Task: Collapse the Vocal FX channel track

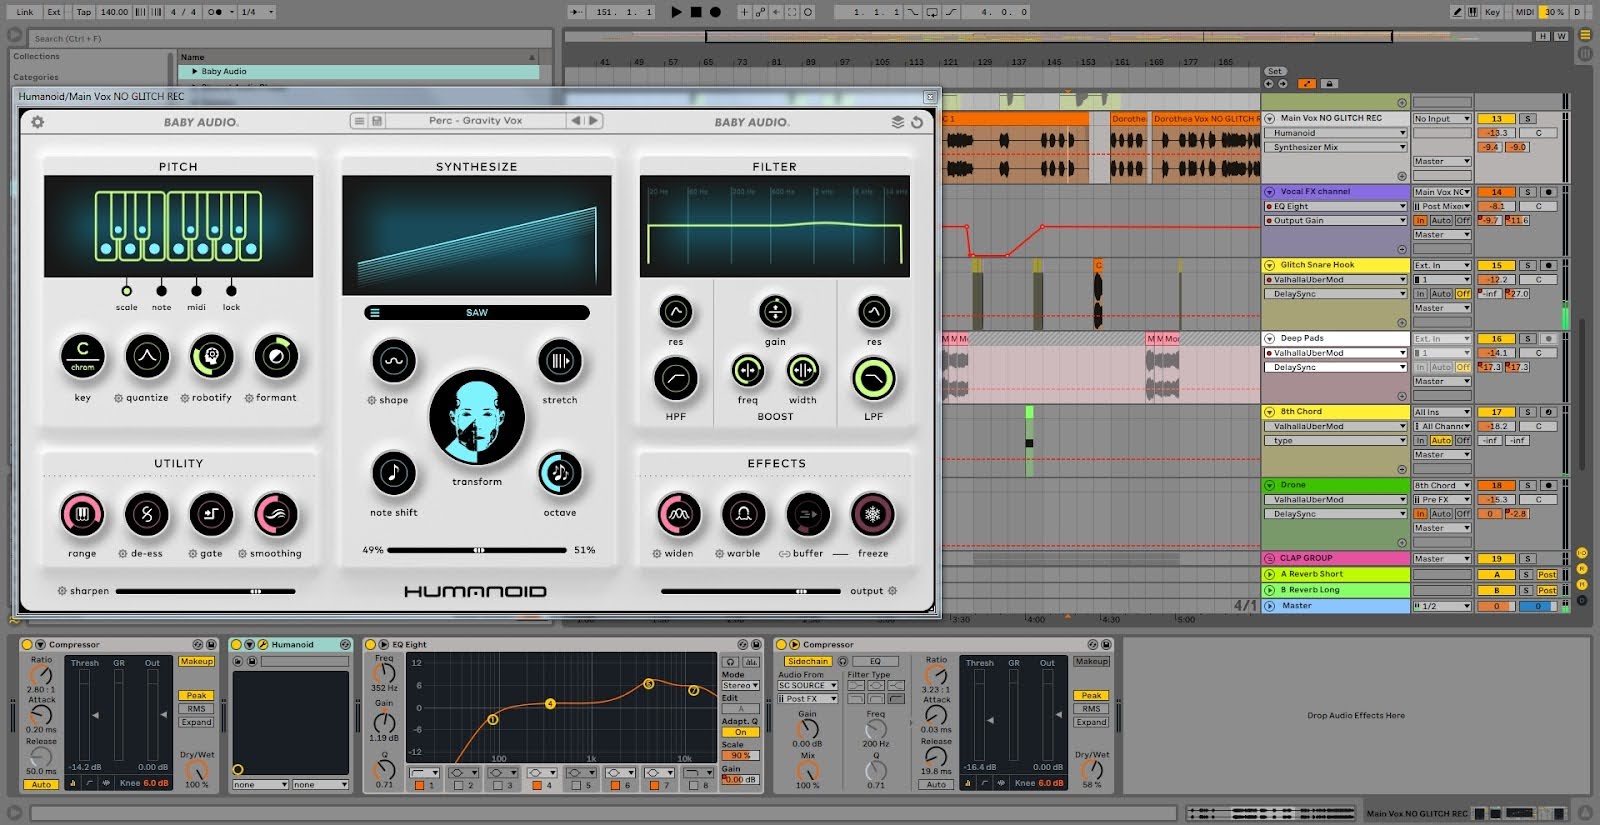Action: click(x=1270, y=192)
